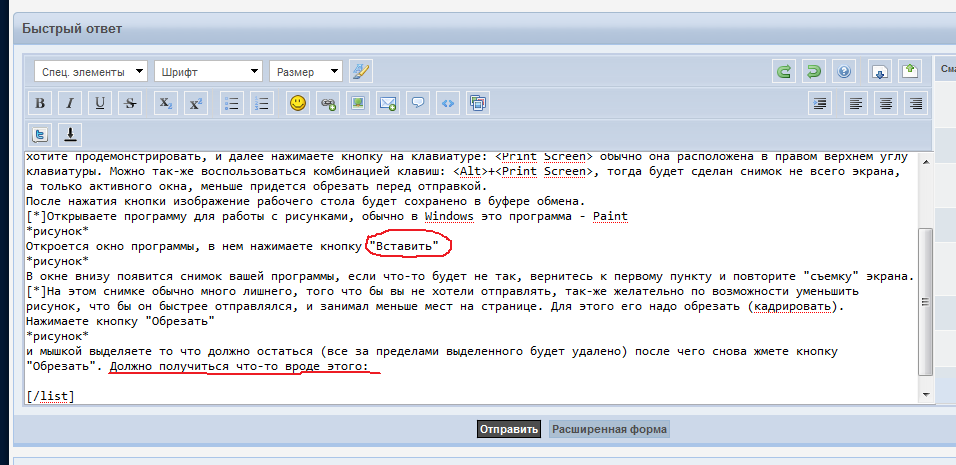956x465 pixels.
Task: Insert an image into the post
Action: [357, 103]
